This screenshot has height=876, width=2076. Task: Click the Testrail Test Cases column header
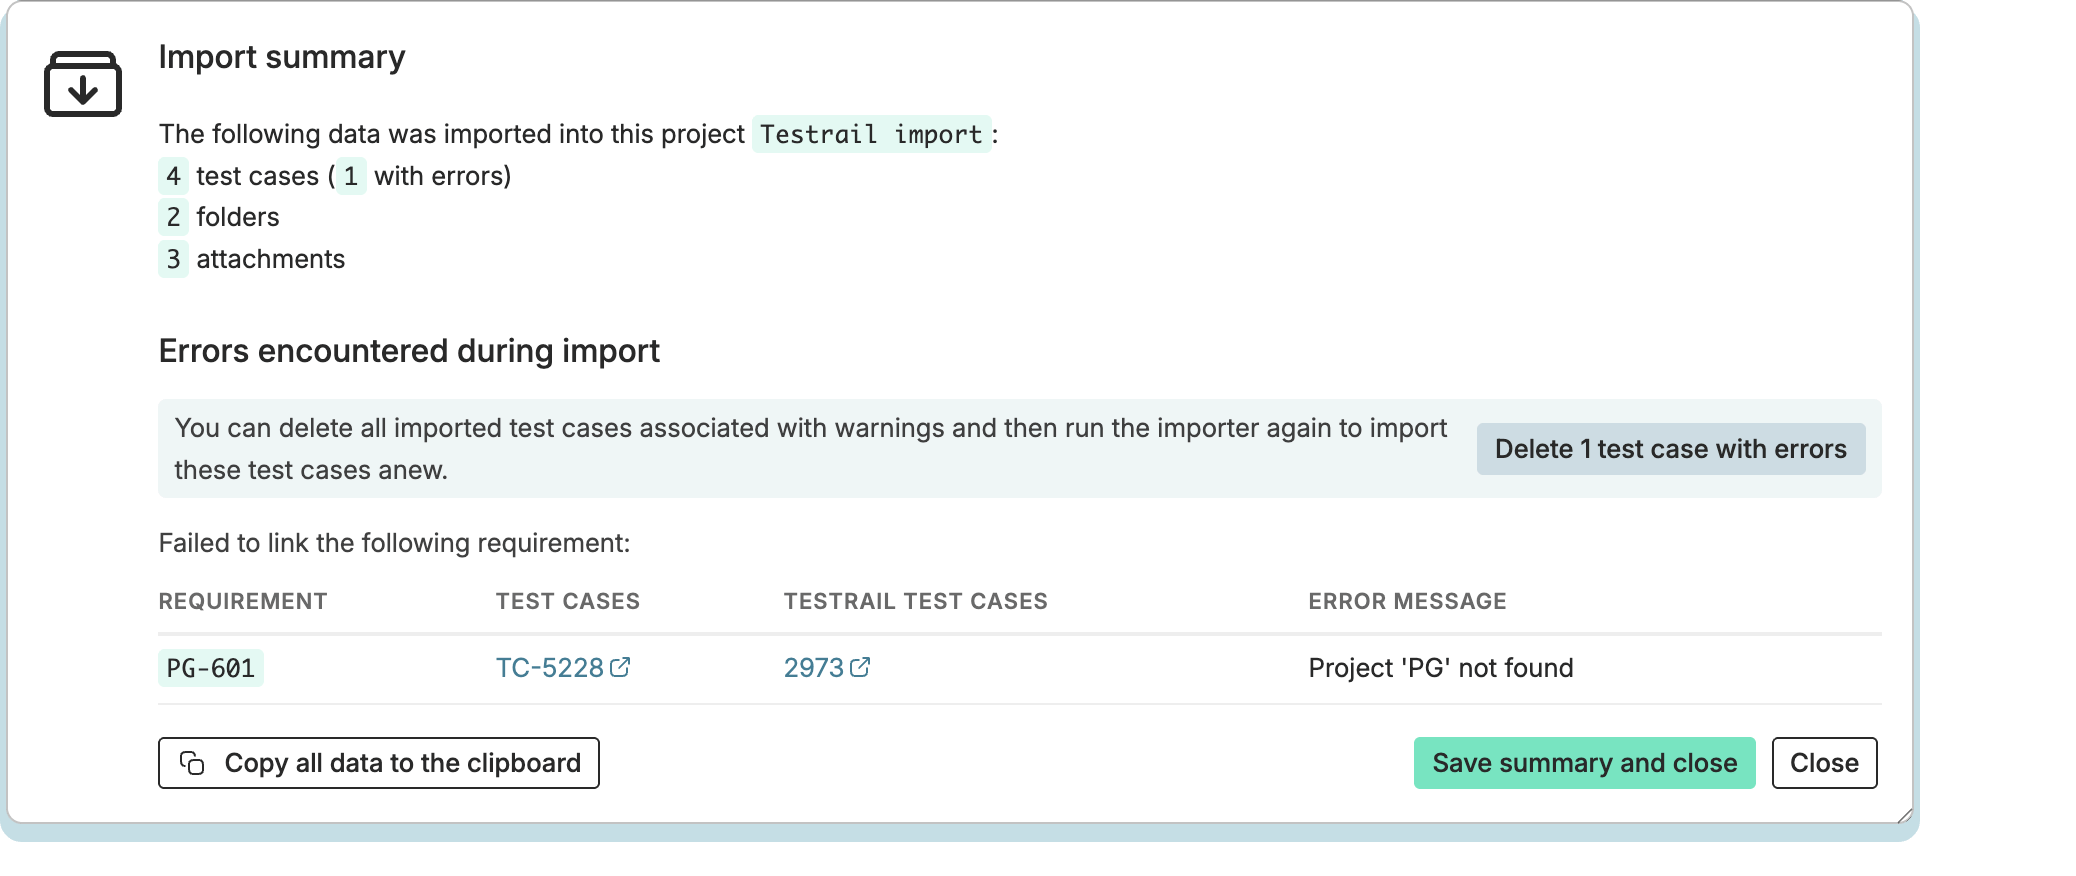point(915,601)
